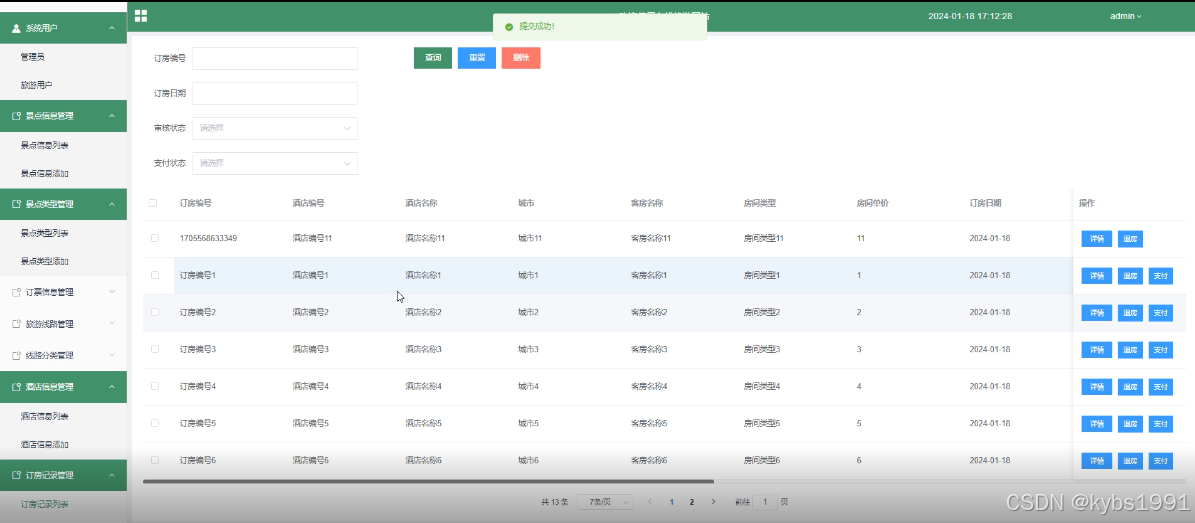
Task: Check the 订房编号1 row checkbox
Action: [x=155, y=274]
